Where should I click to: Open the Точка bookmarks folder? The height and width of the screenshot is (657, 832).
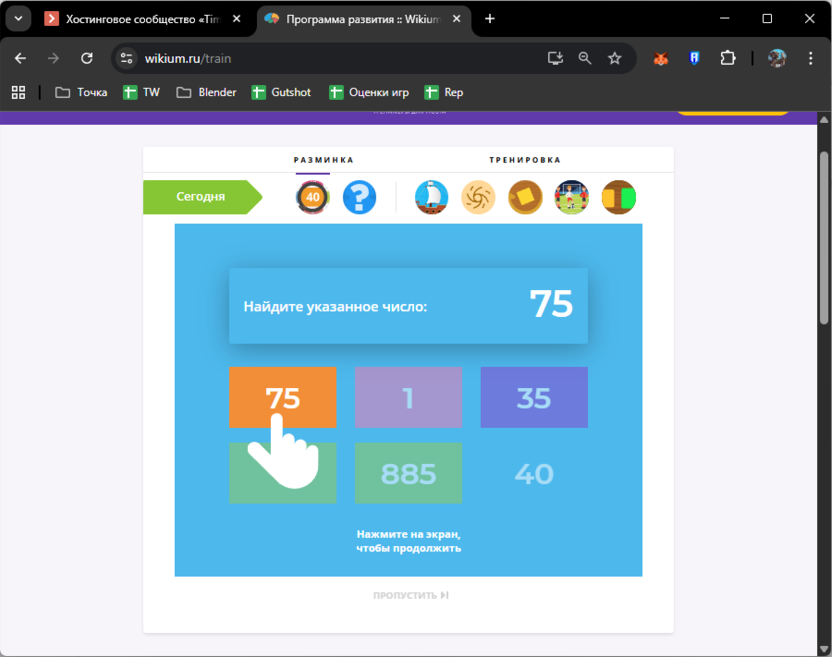[x=81, y=92]
